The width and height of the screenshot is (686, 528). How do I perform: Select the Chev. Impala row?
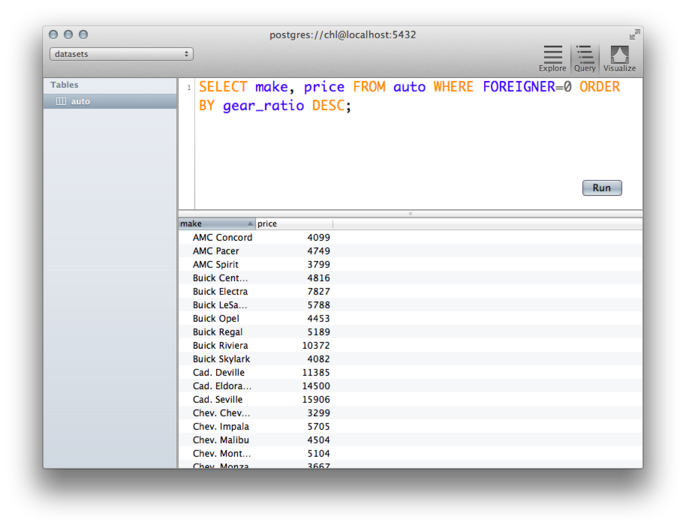(x=221, y=427)
